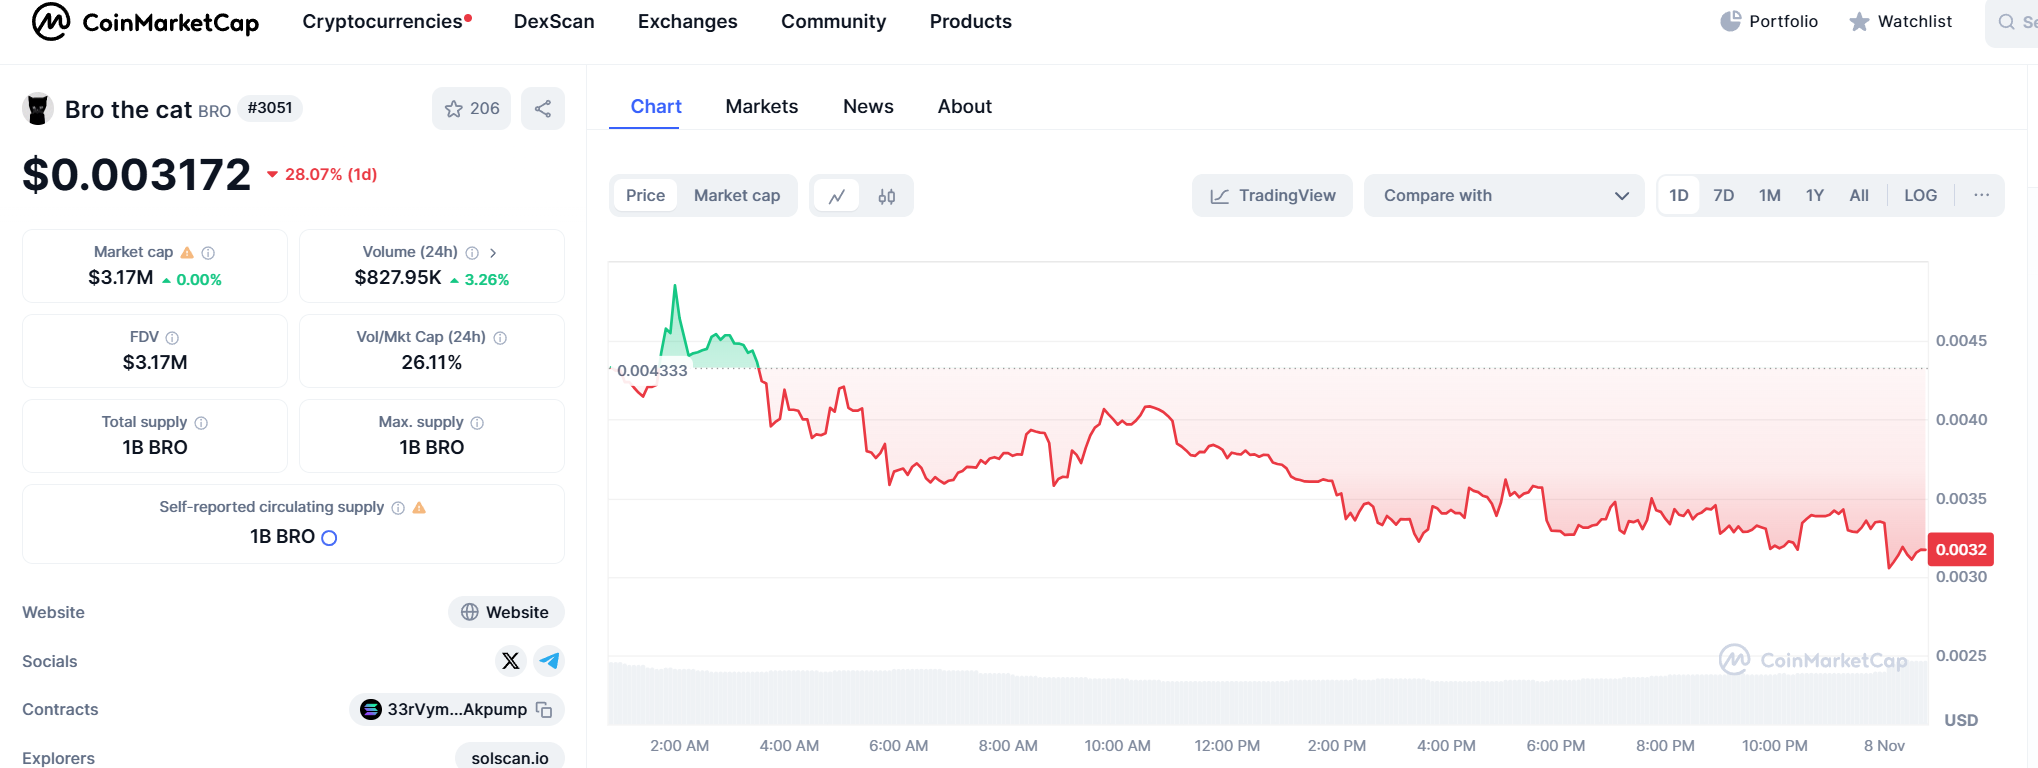Select the line chart view icon

(x=837, y=196)
